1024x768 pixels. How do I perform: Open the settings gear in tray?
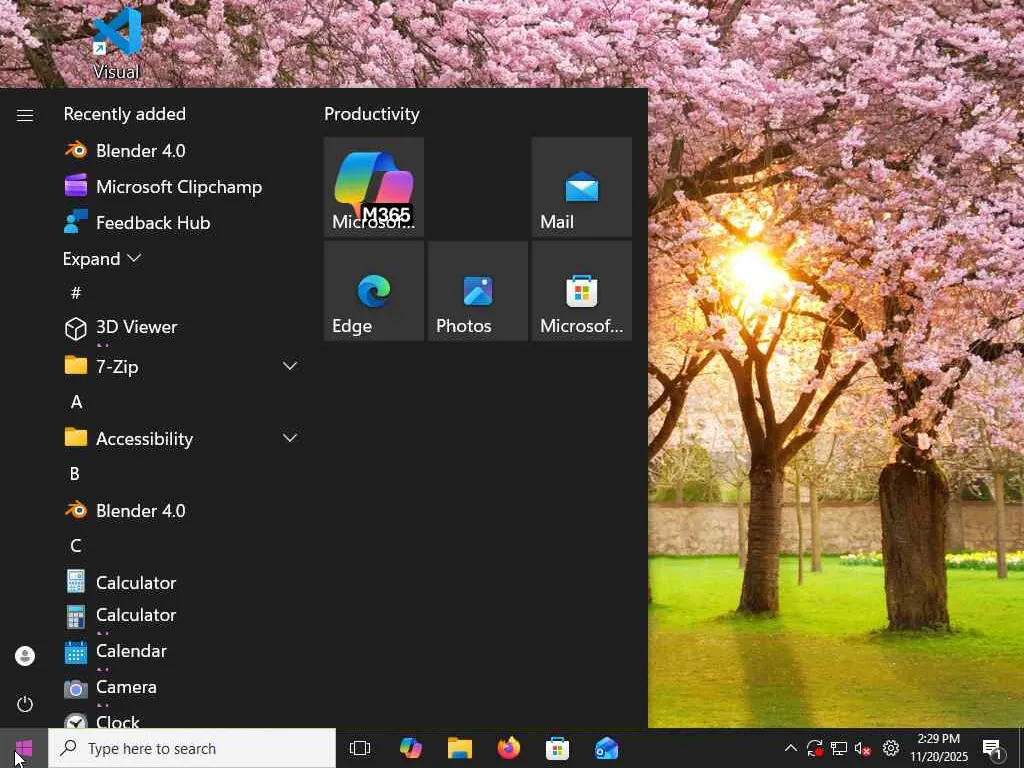pyautogui.click(x=890, y=748)
